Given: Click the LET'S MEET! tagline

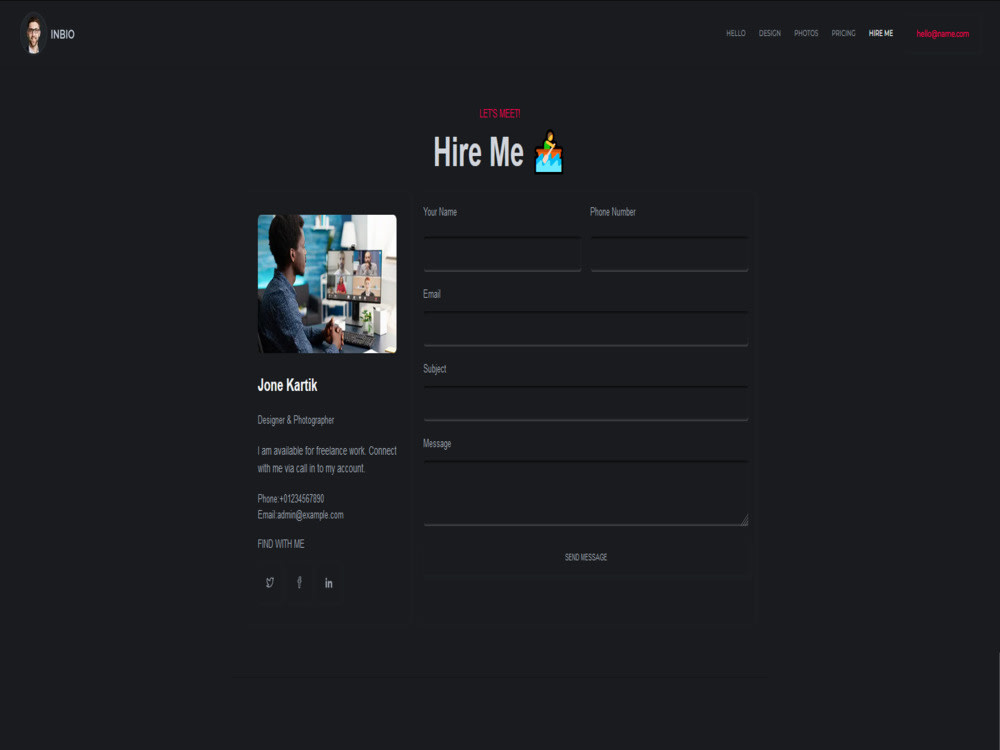Looking at the screenshot, I should 499,114.
